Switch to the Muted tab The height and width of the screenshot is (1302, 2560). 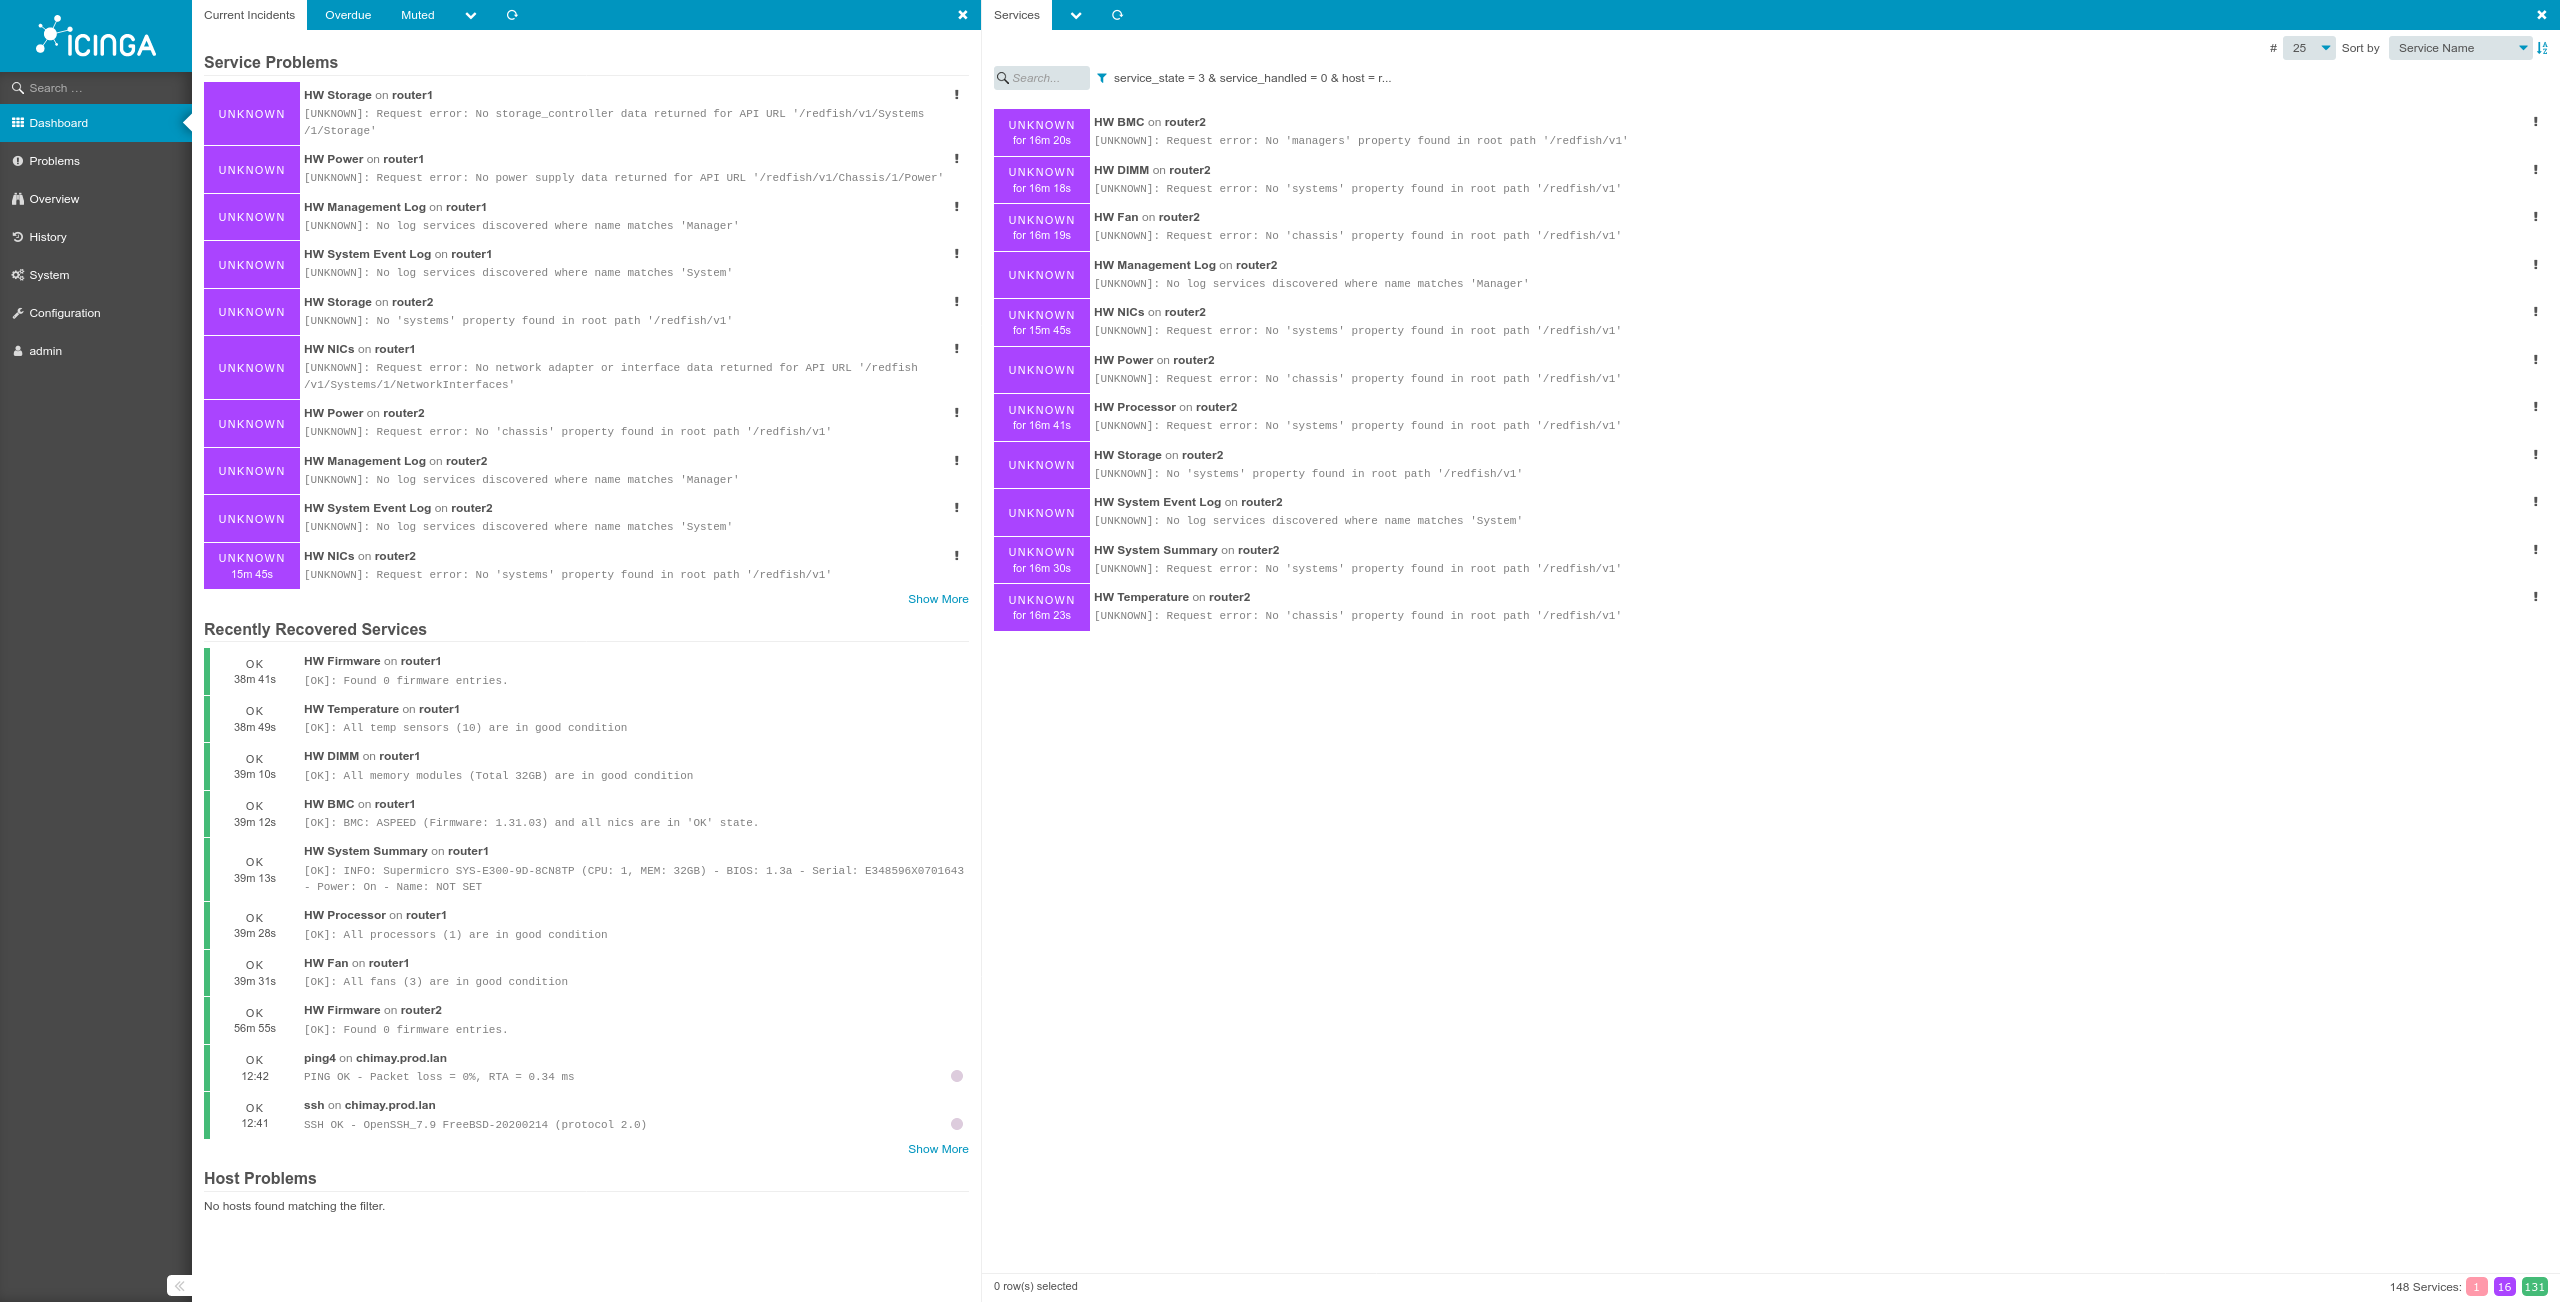pyautogui.click(x=417, y=15)
